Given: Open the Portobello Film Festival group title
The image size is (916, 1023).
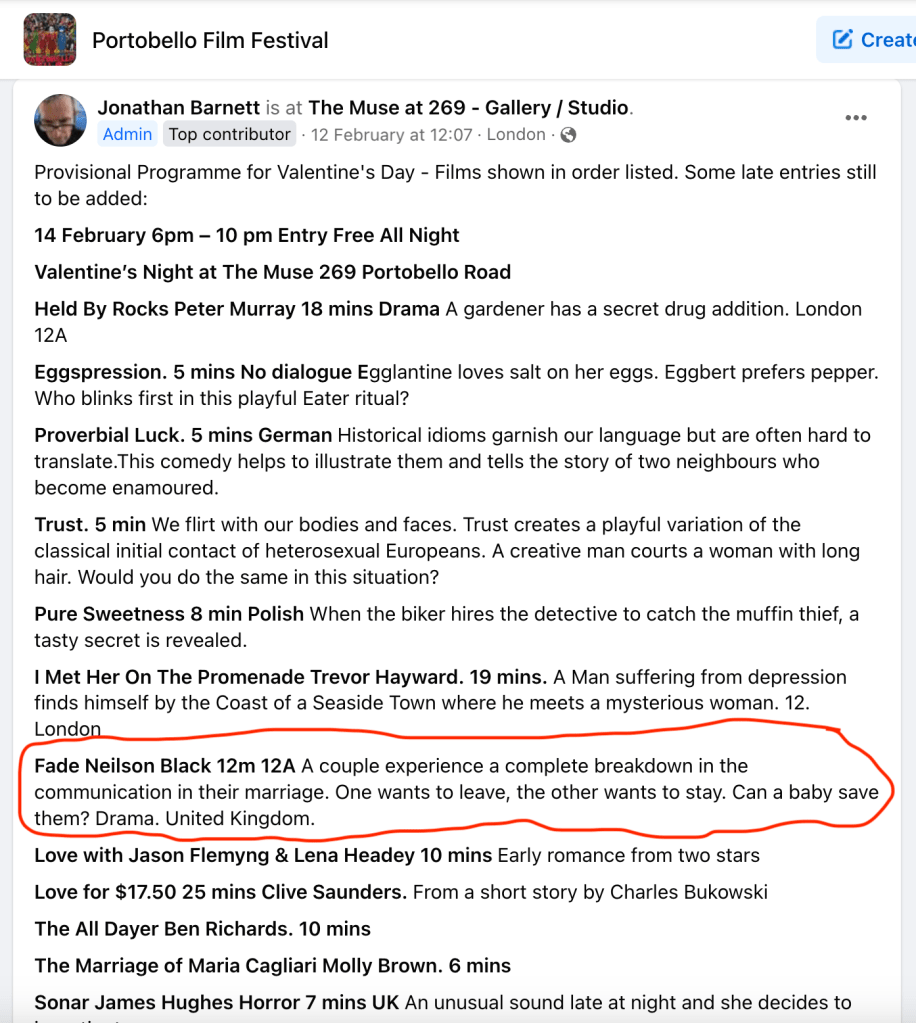Looking at the screenshot, I should [x=210, y=41].
